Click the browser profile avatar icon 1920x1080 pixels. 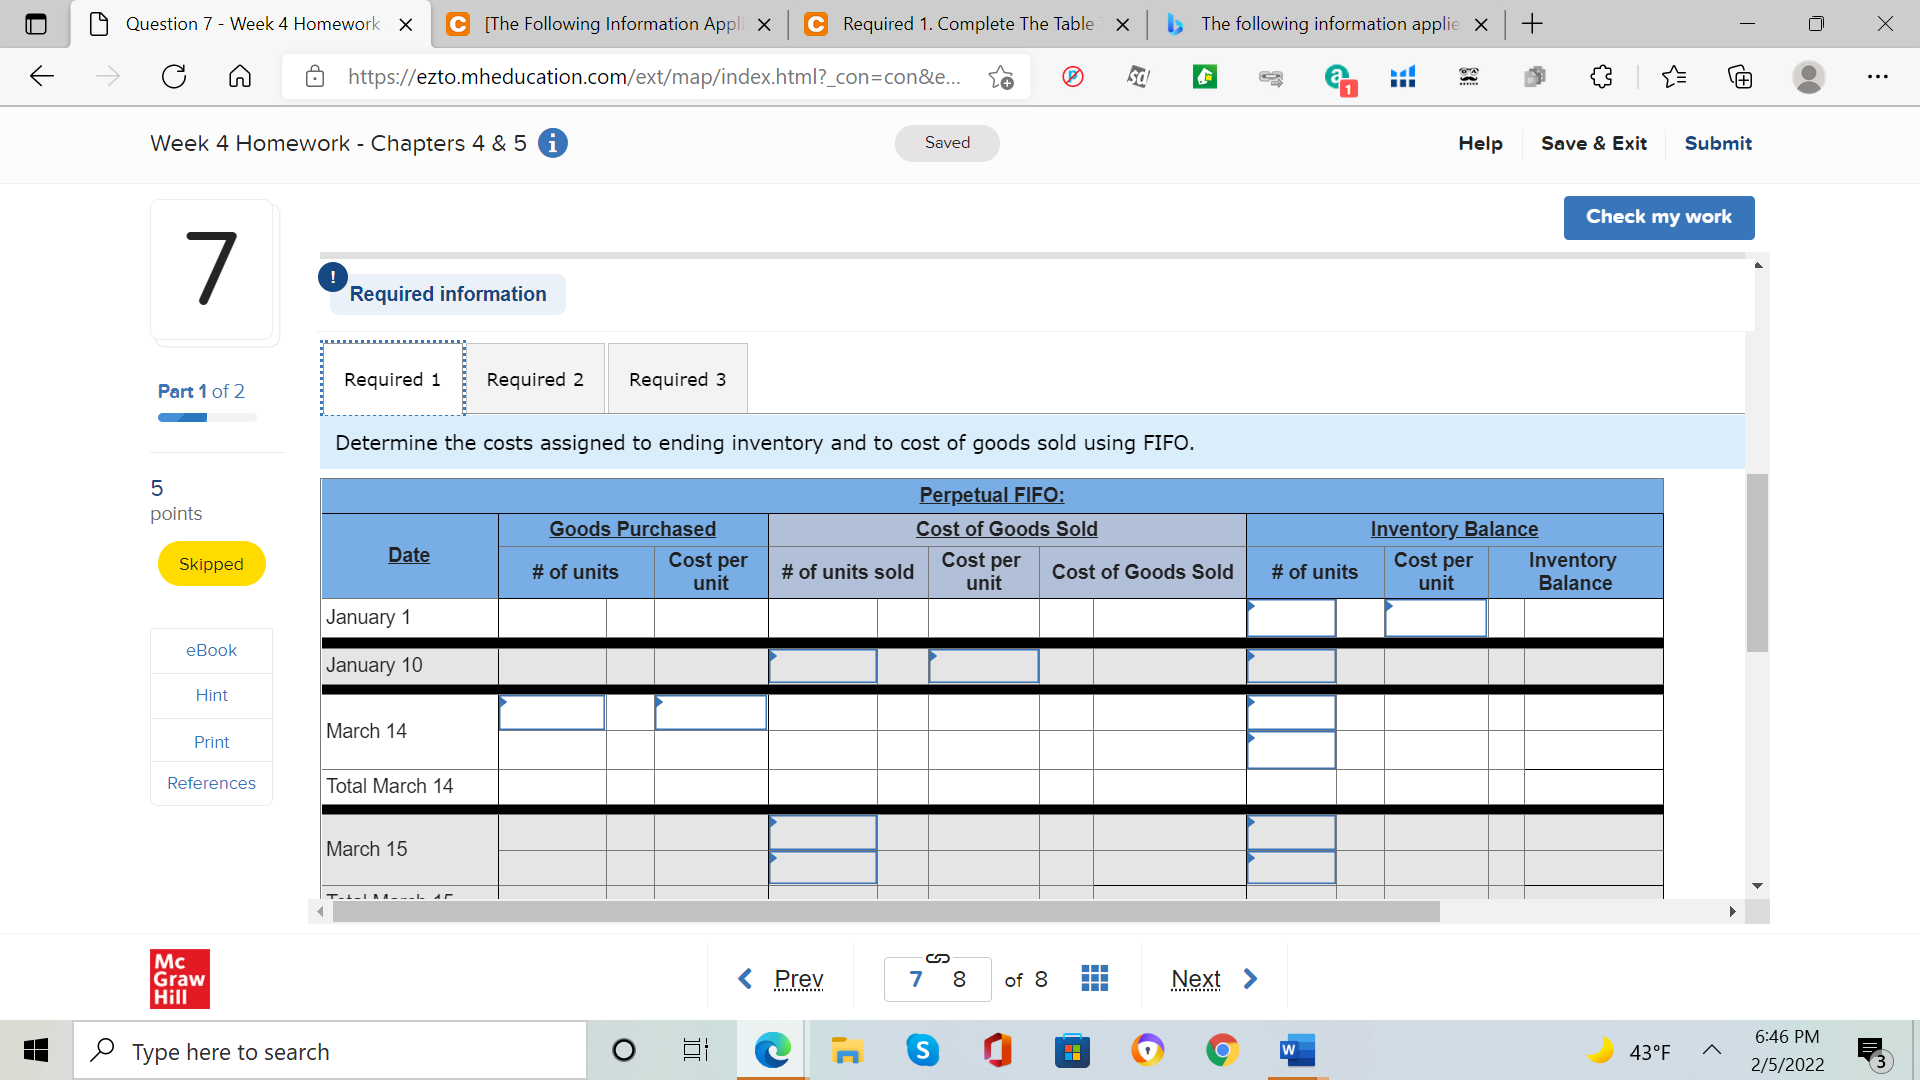(1811, 76)
